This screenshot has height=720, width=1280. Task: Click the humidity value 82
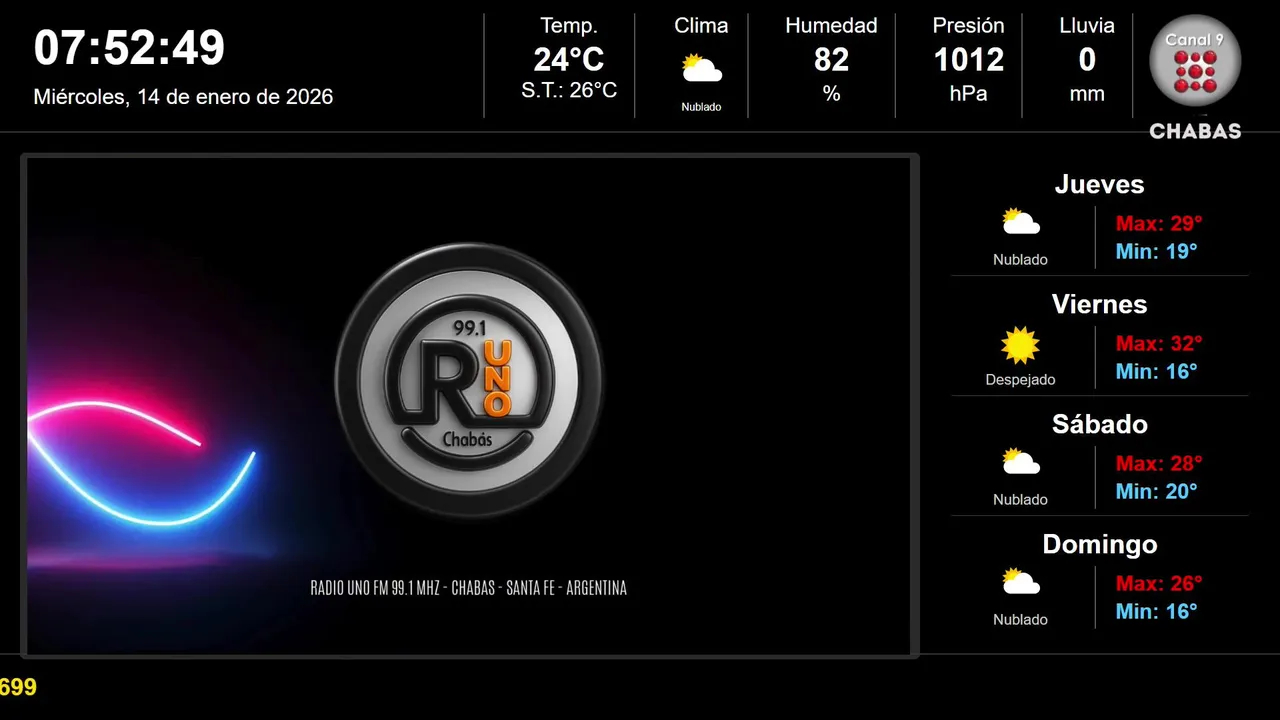tap(831, 60)
